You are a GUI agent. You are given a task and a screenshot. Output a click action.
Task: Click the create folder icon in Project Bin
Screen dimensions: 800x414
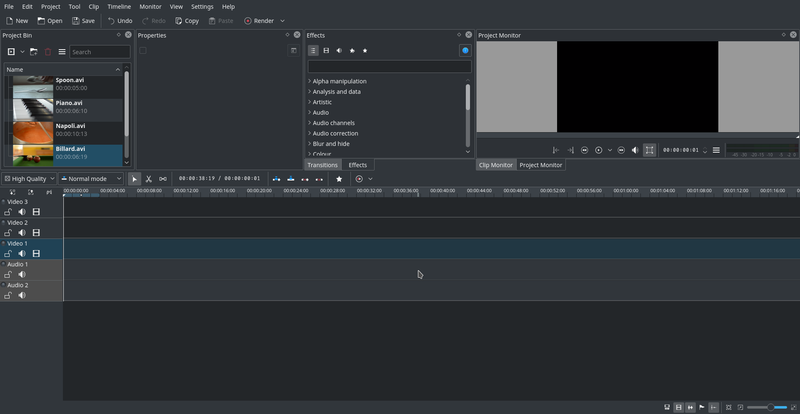[x=33, y=51]
